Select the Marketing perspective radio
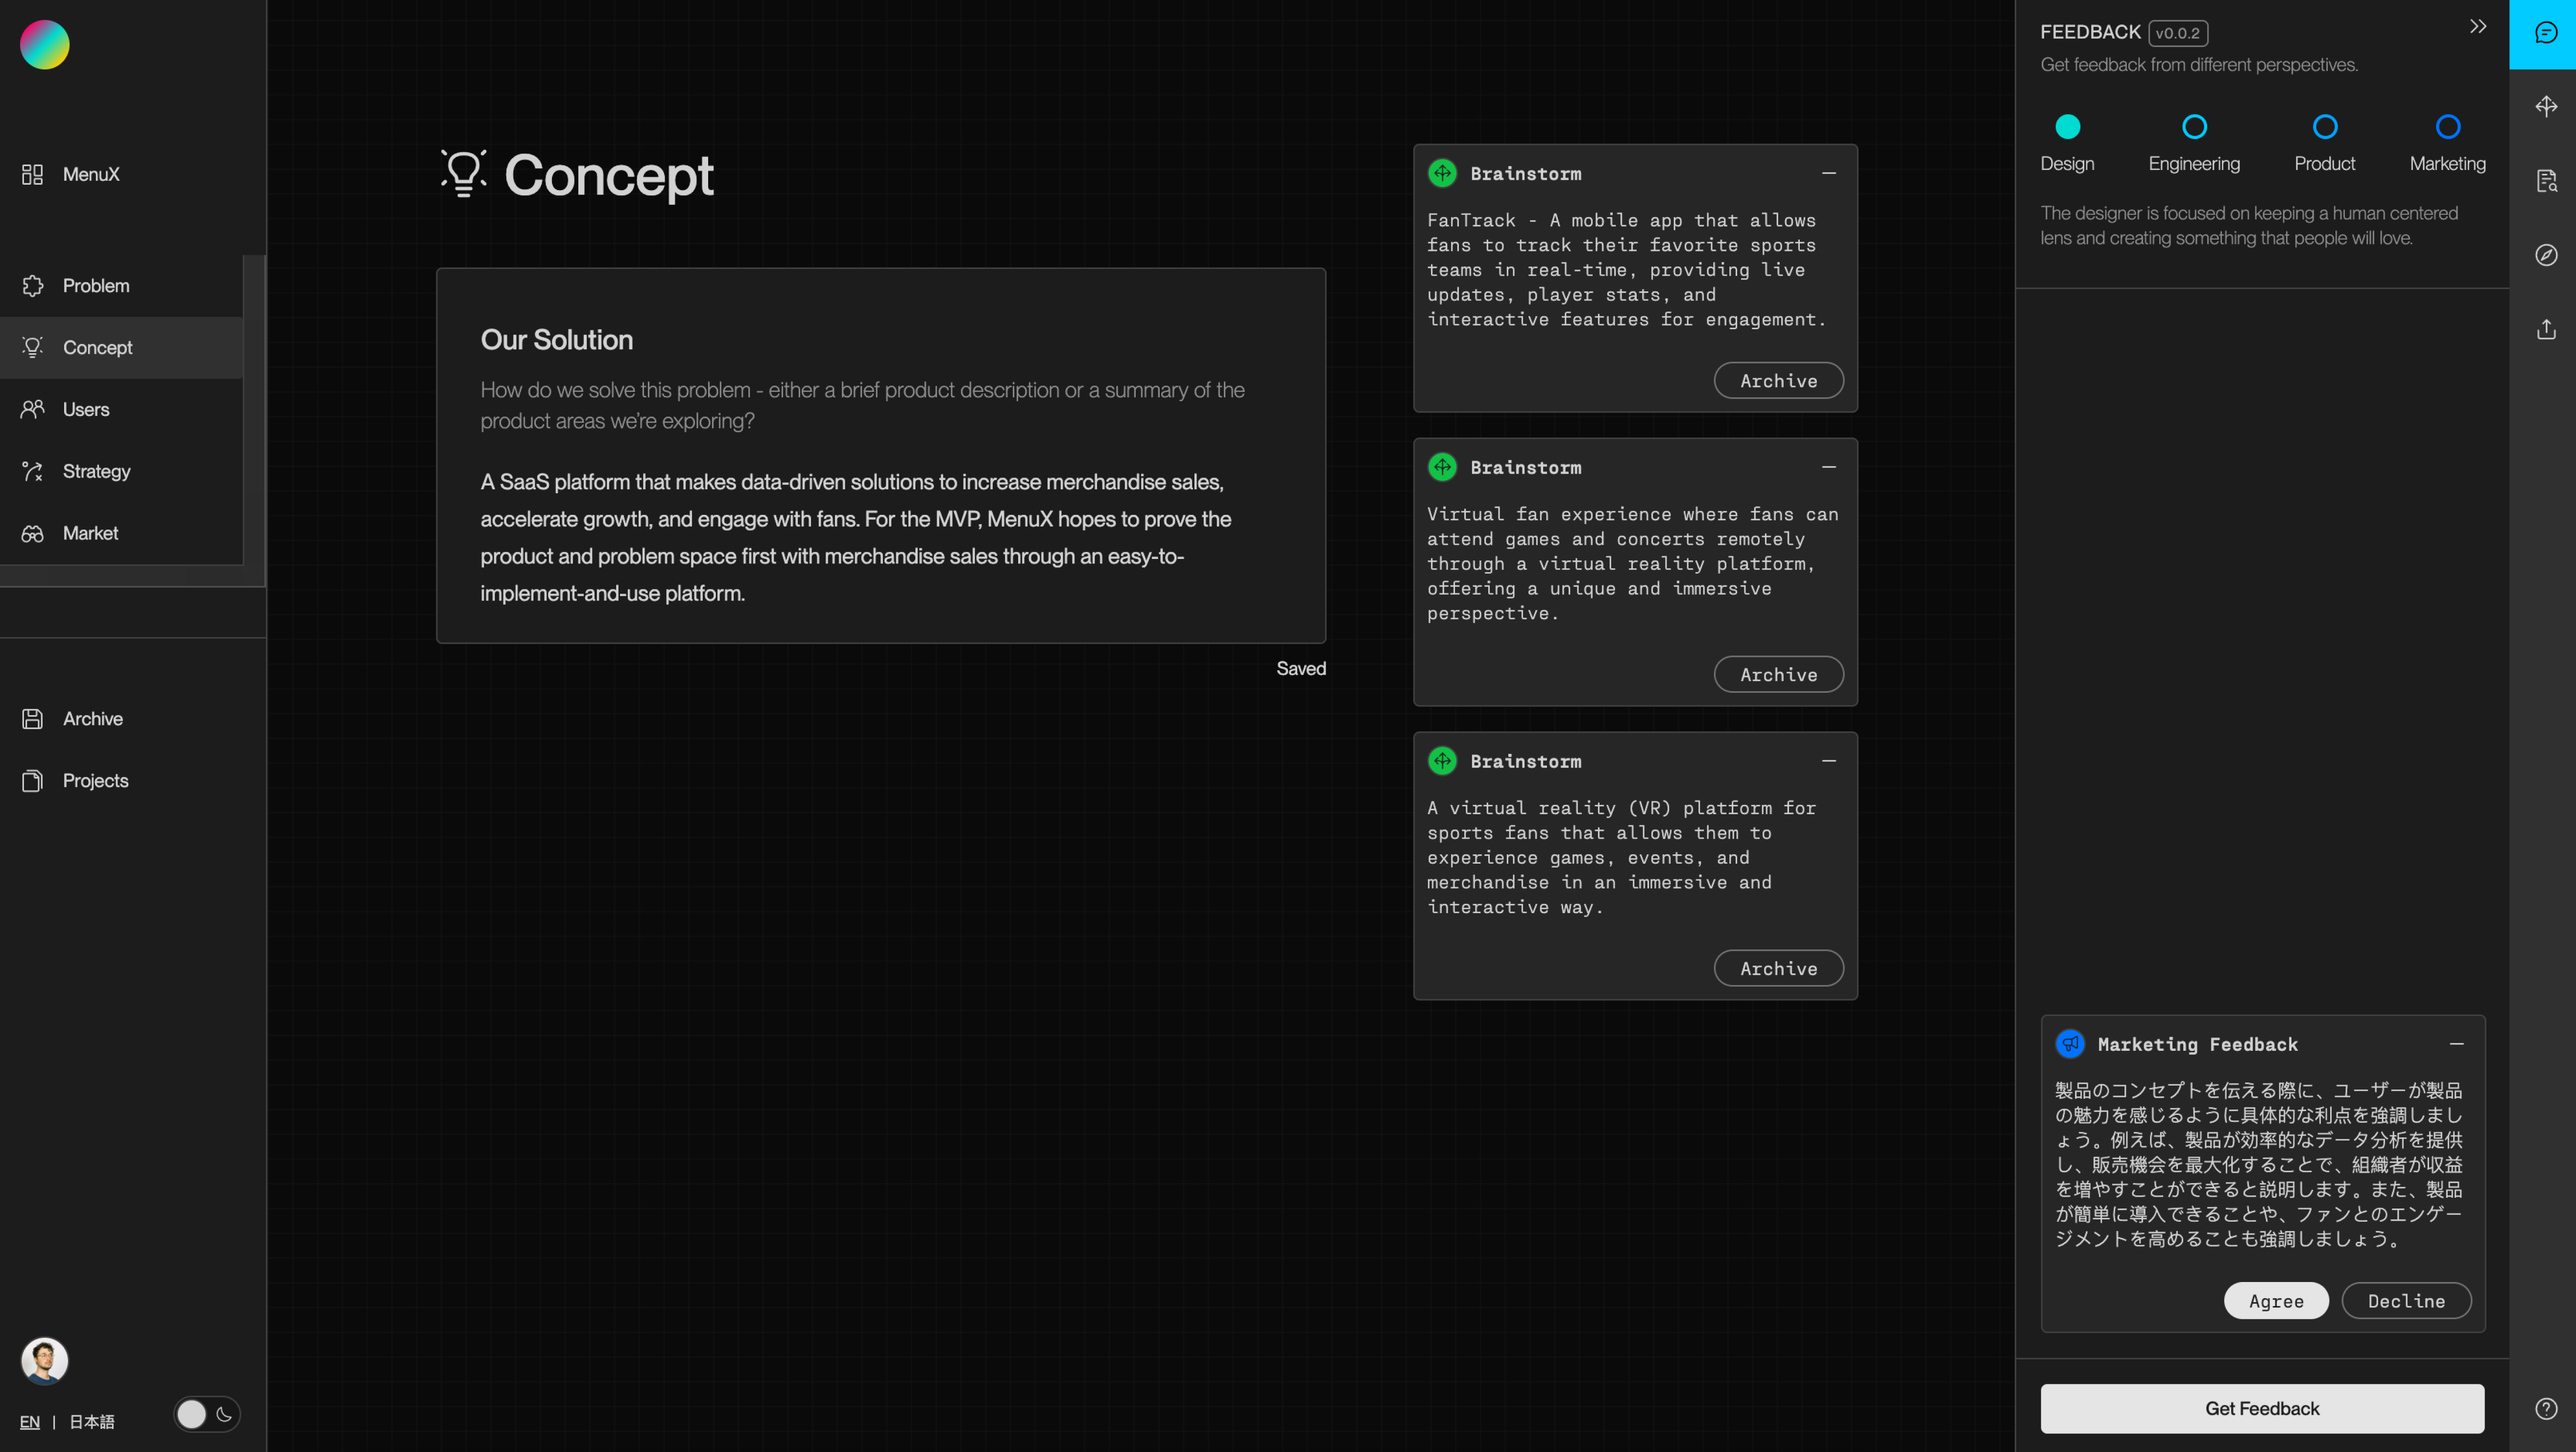The image size is (2576, 1452). pyautogui.click(x=2448, y=127)
